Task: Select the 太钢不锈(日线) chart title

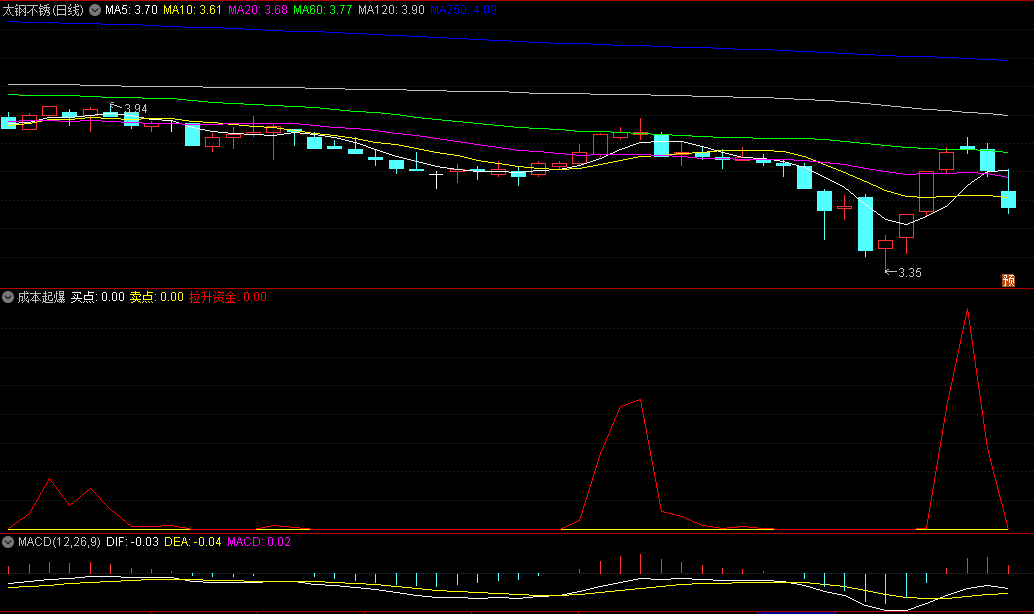Action: click(44, 10)
